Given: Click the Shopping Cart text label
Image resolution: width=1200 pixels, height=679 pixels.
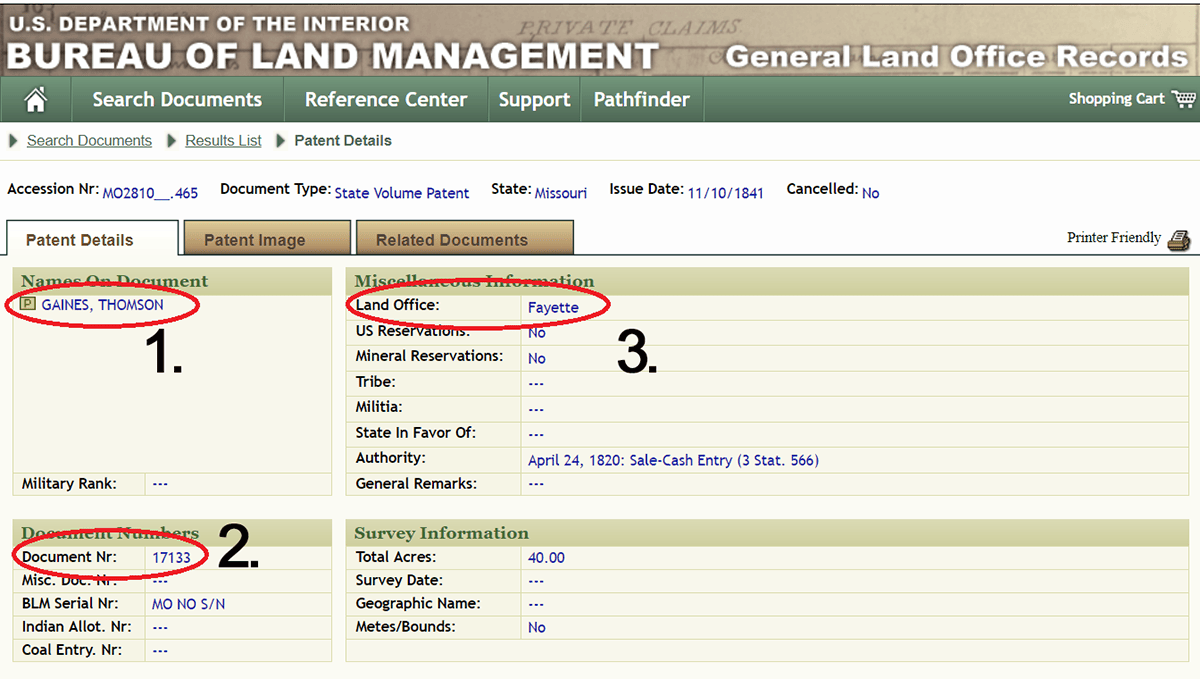Looking at the screenshot, I should click(1116, 99).
